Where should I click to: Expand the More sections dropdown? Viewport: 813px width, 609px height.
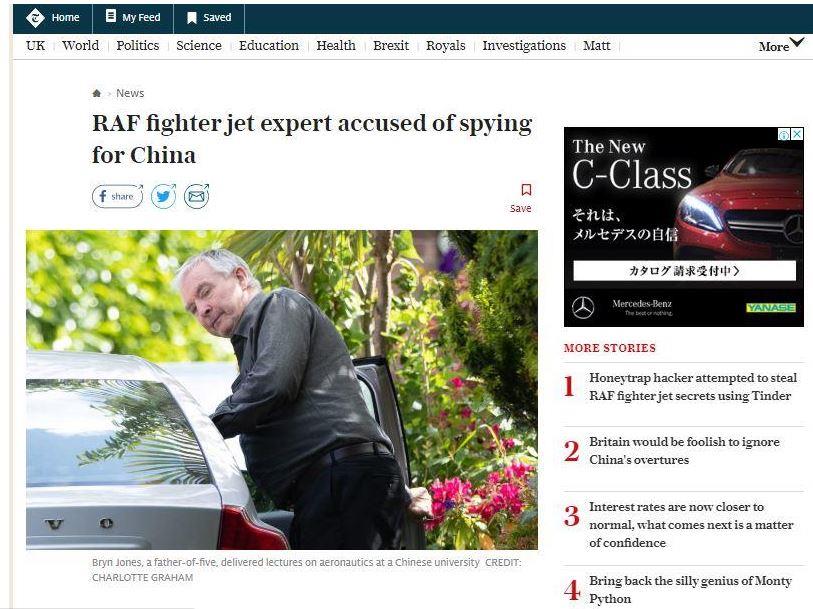pos(781,45)
